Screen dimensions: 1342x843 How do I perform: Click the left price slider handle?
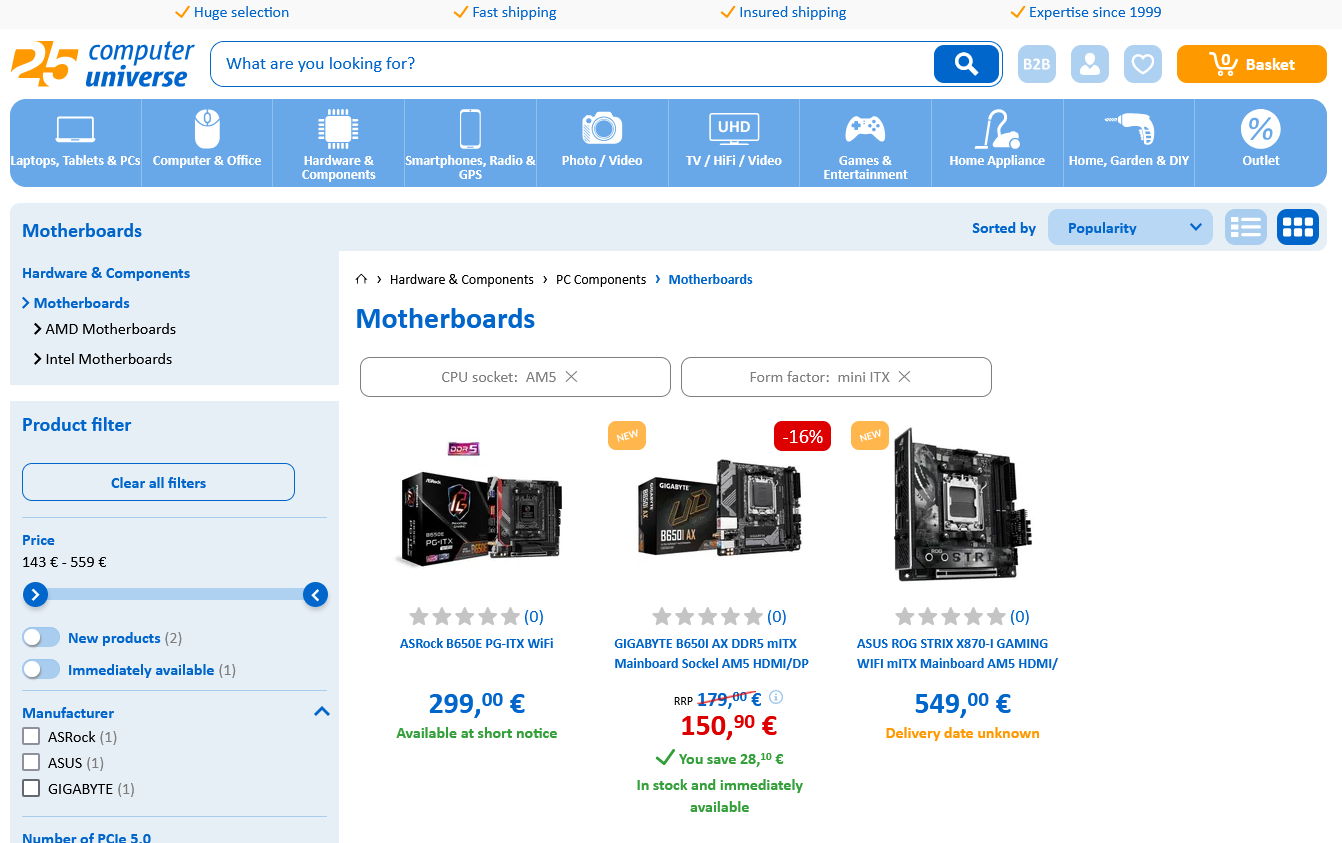[x=35, y=595]
